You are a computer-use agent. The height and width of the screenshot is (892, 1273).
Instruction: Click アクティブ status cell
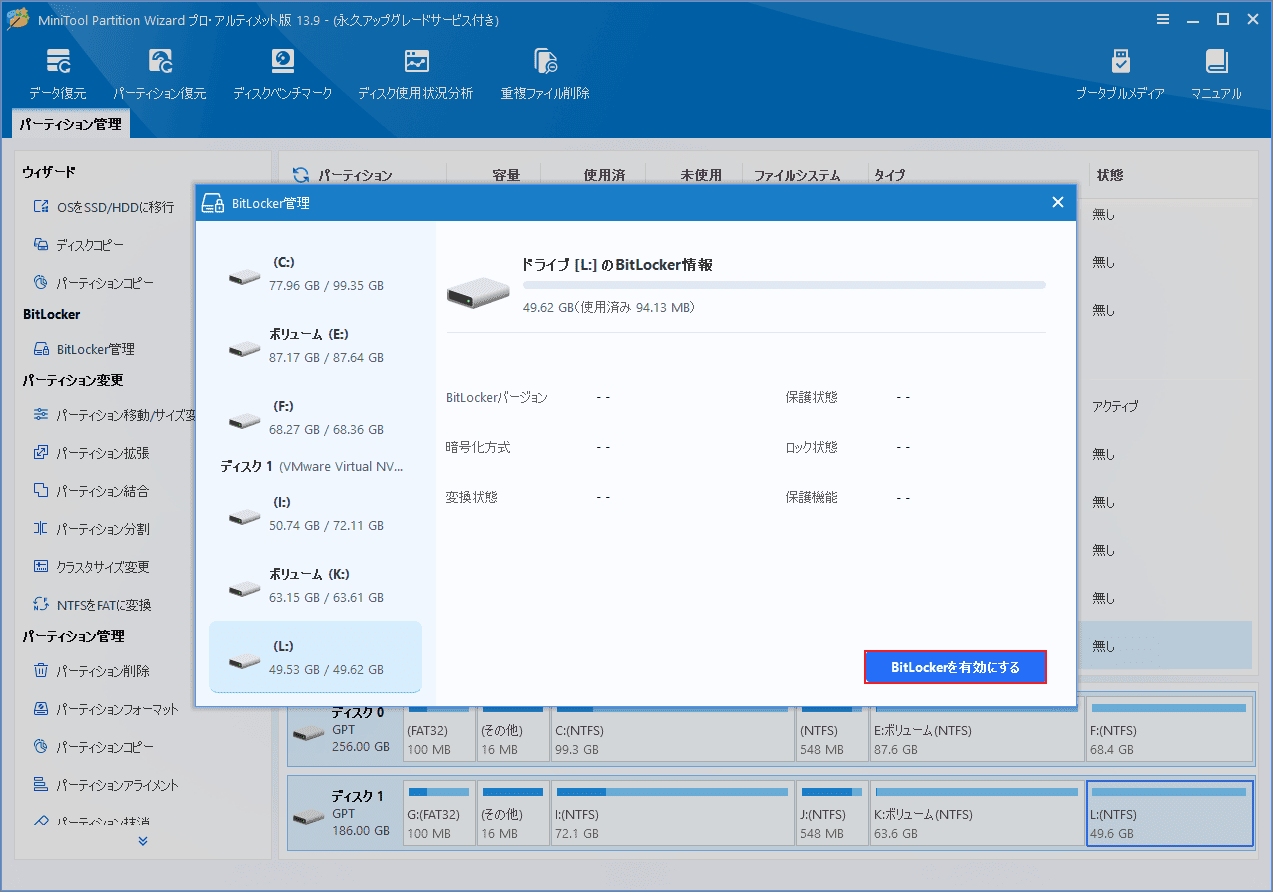[1114, 407]
